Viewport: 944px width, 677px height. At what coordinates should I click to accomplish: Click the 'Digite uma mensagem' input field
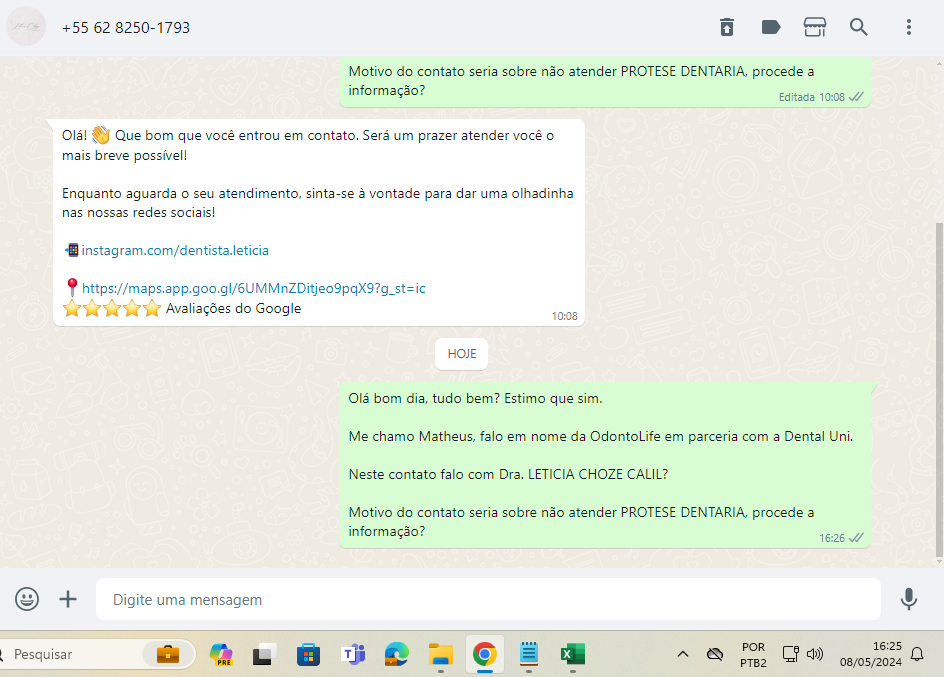coord(488,600)
